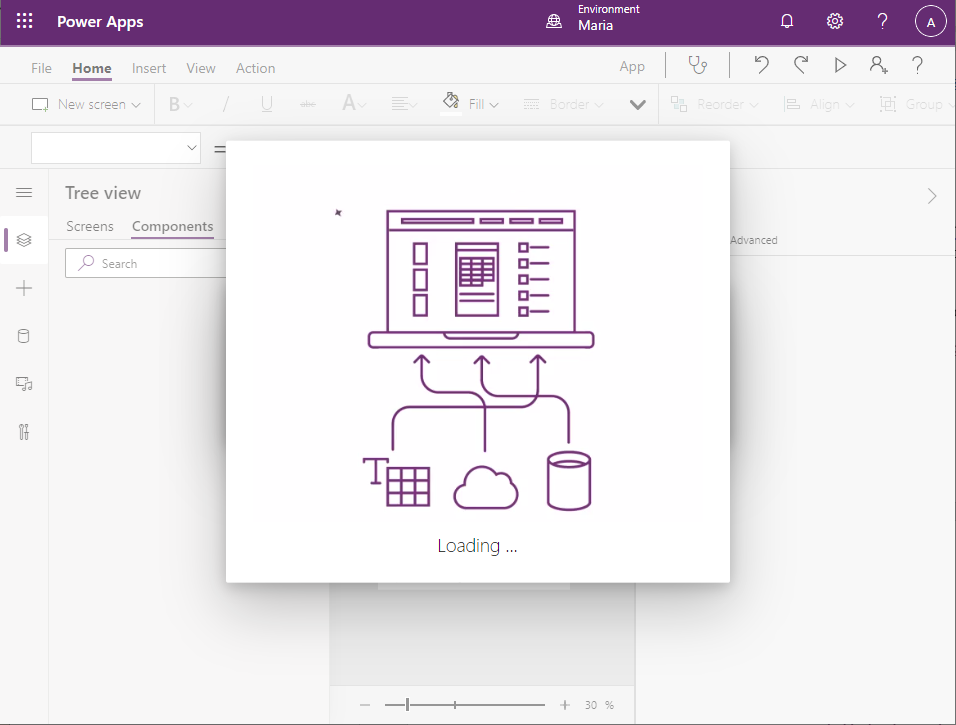
Task: Open the text alignment dropdown
Action: click(x=404, y=104)
